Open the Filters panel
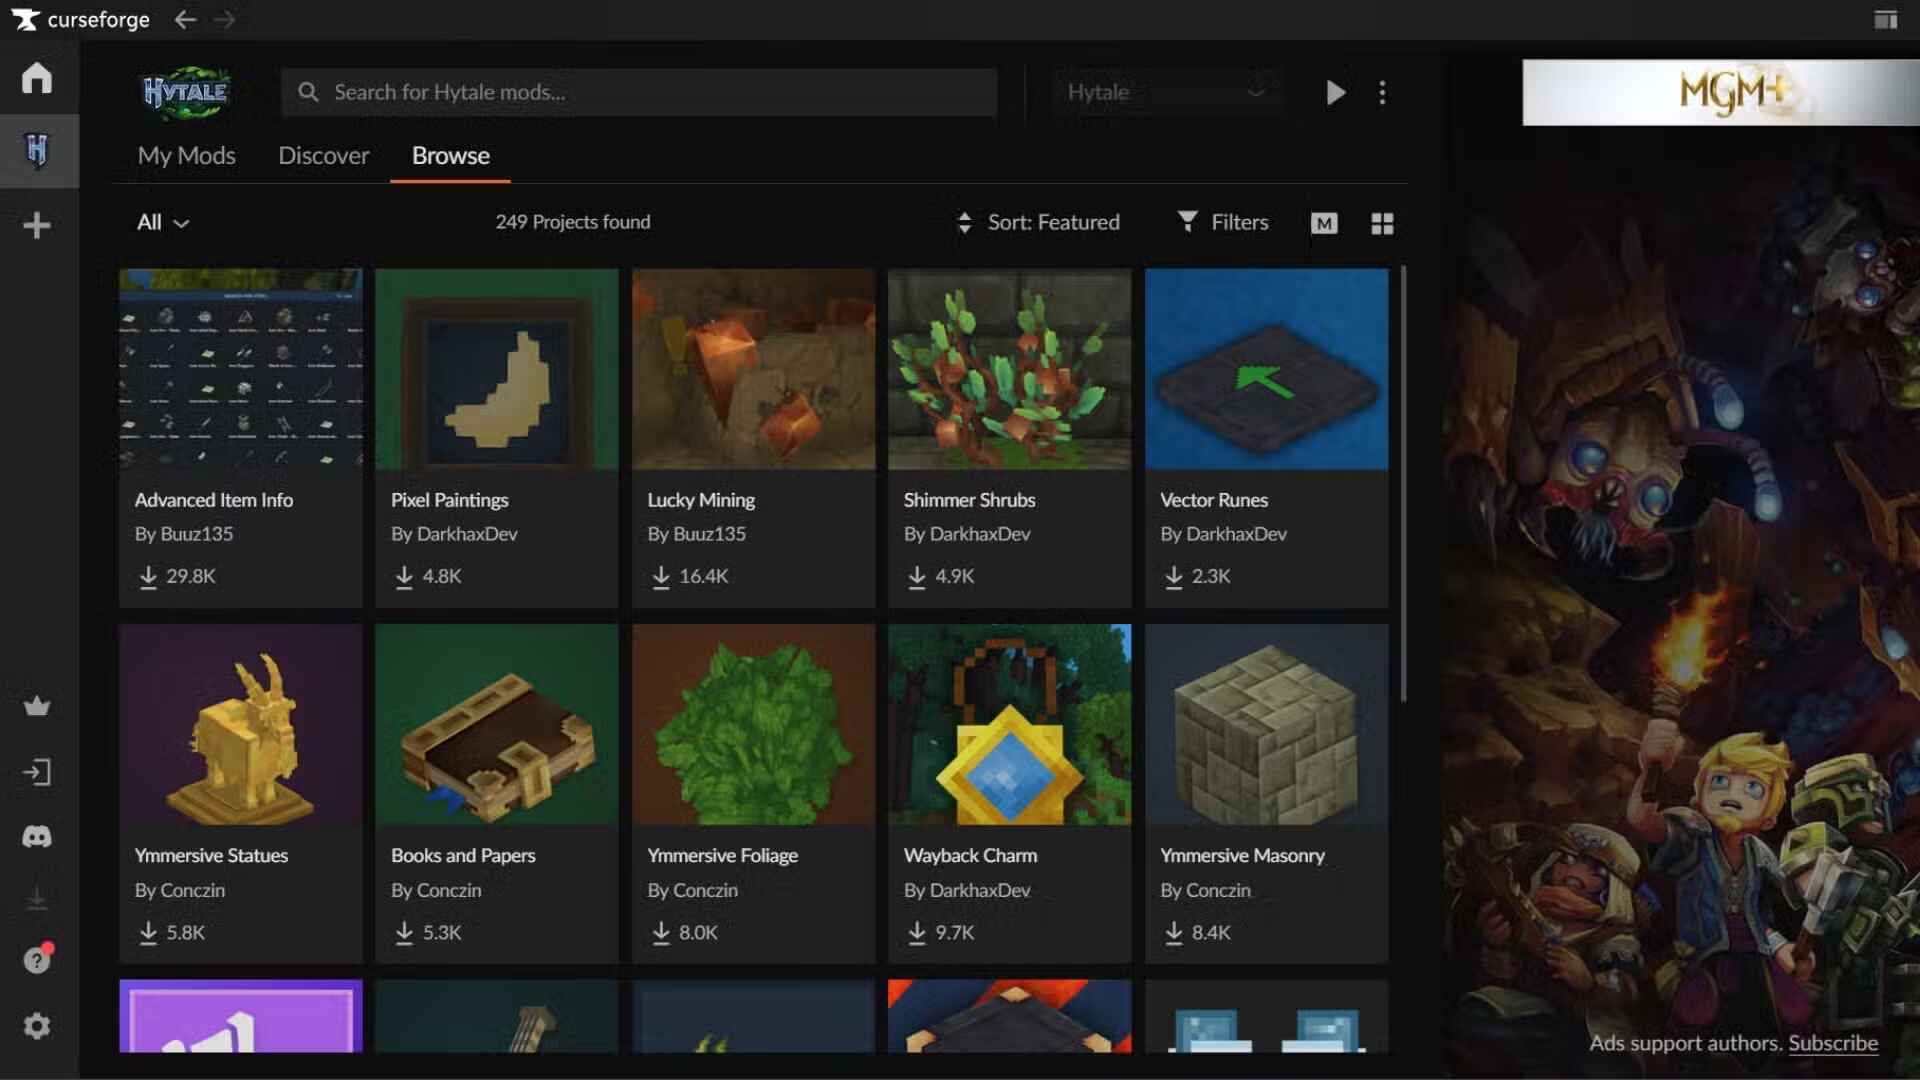Viewport: 1920px width, 1080px height. [x=1222, y=222]
